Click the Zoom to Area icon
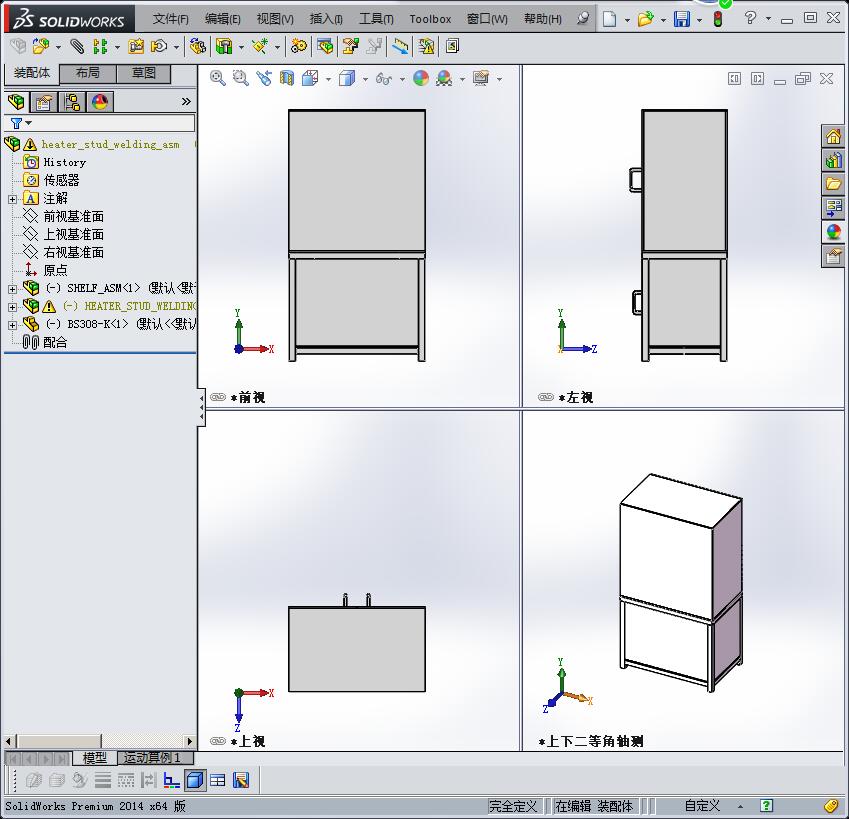This screenshot has width=849, height=819. (x=240, y=78)
